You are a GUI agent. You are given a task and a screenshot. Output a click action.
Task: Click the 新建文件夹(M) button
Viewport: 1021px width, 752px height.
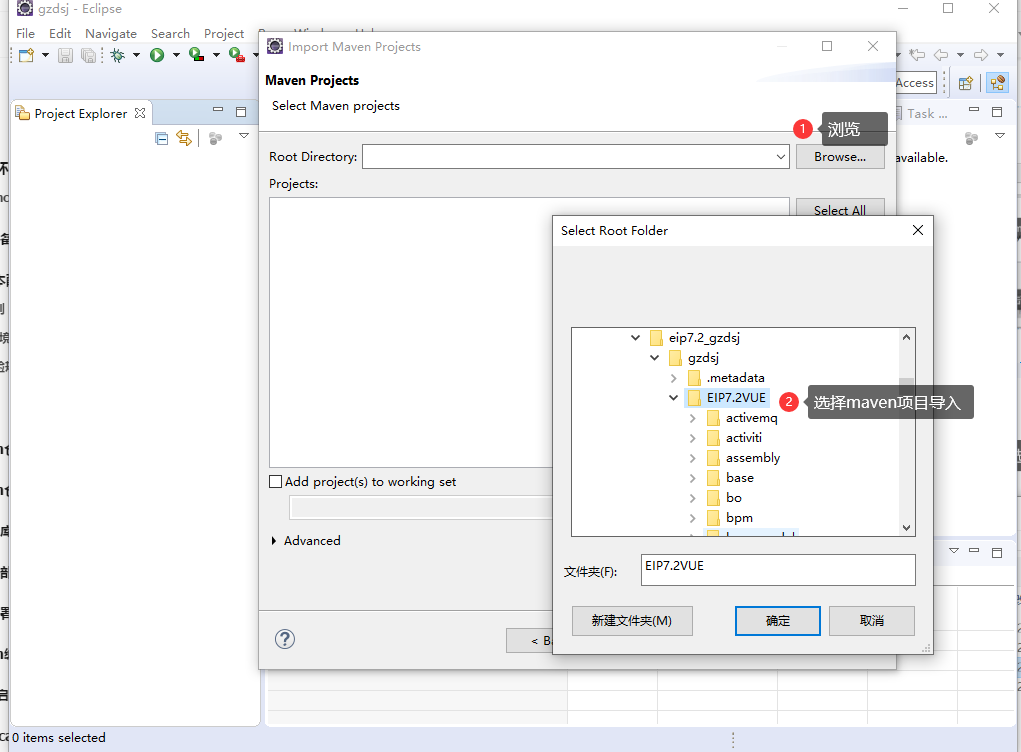coord(632,621)
